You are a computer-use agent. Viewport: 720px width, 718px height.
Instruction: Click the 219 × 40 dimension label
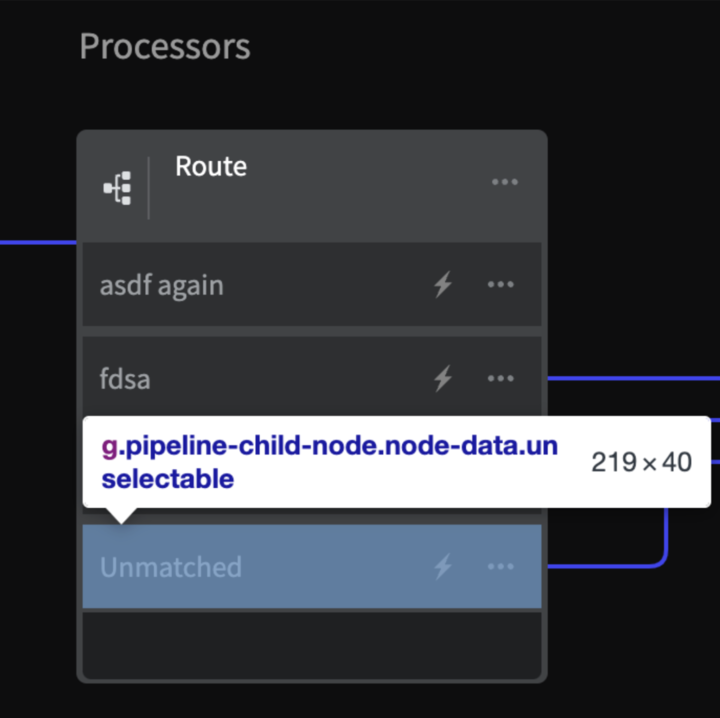coord(641,462)
